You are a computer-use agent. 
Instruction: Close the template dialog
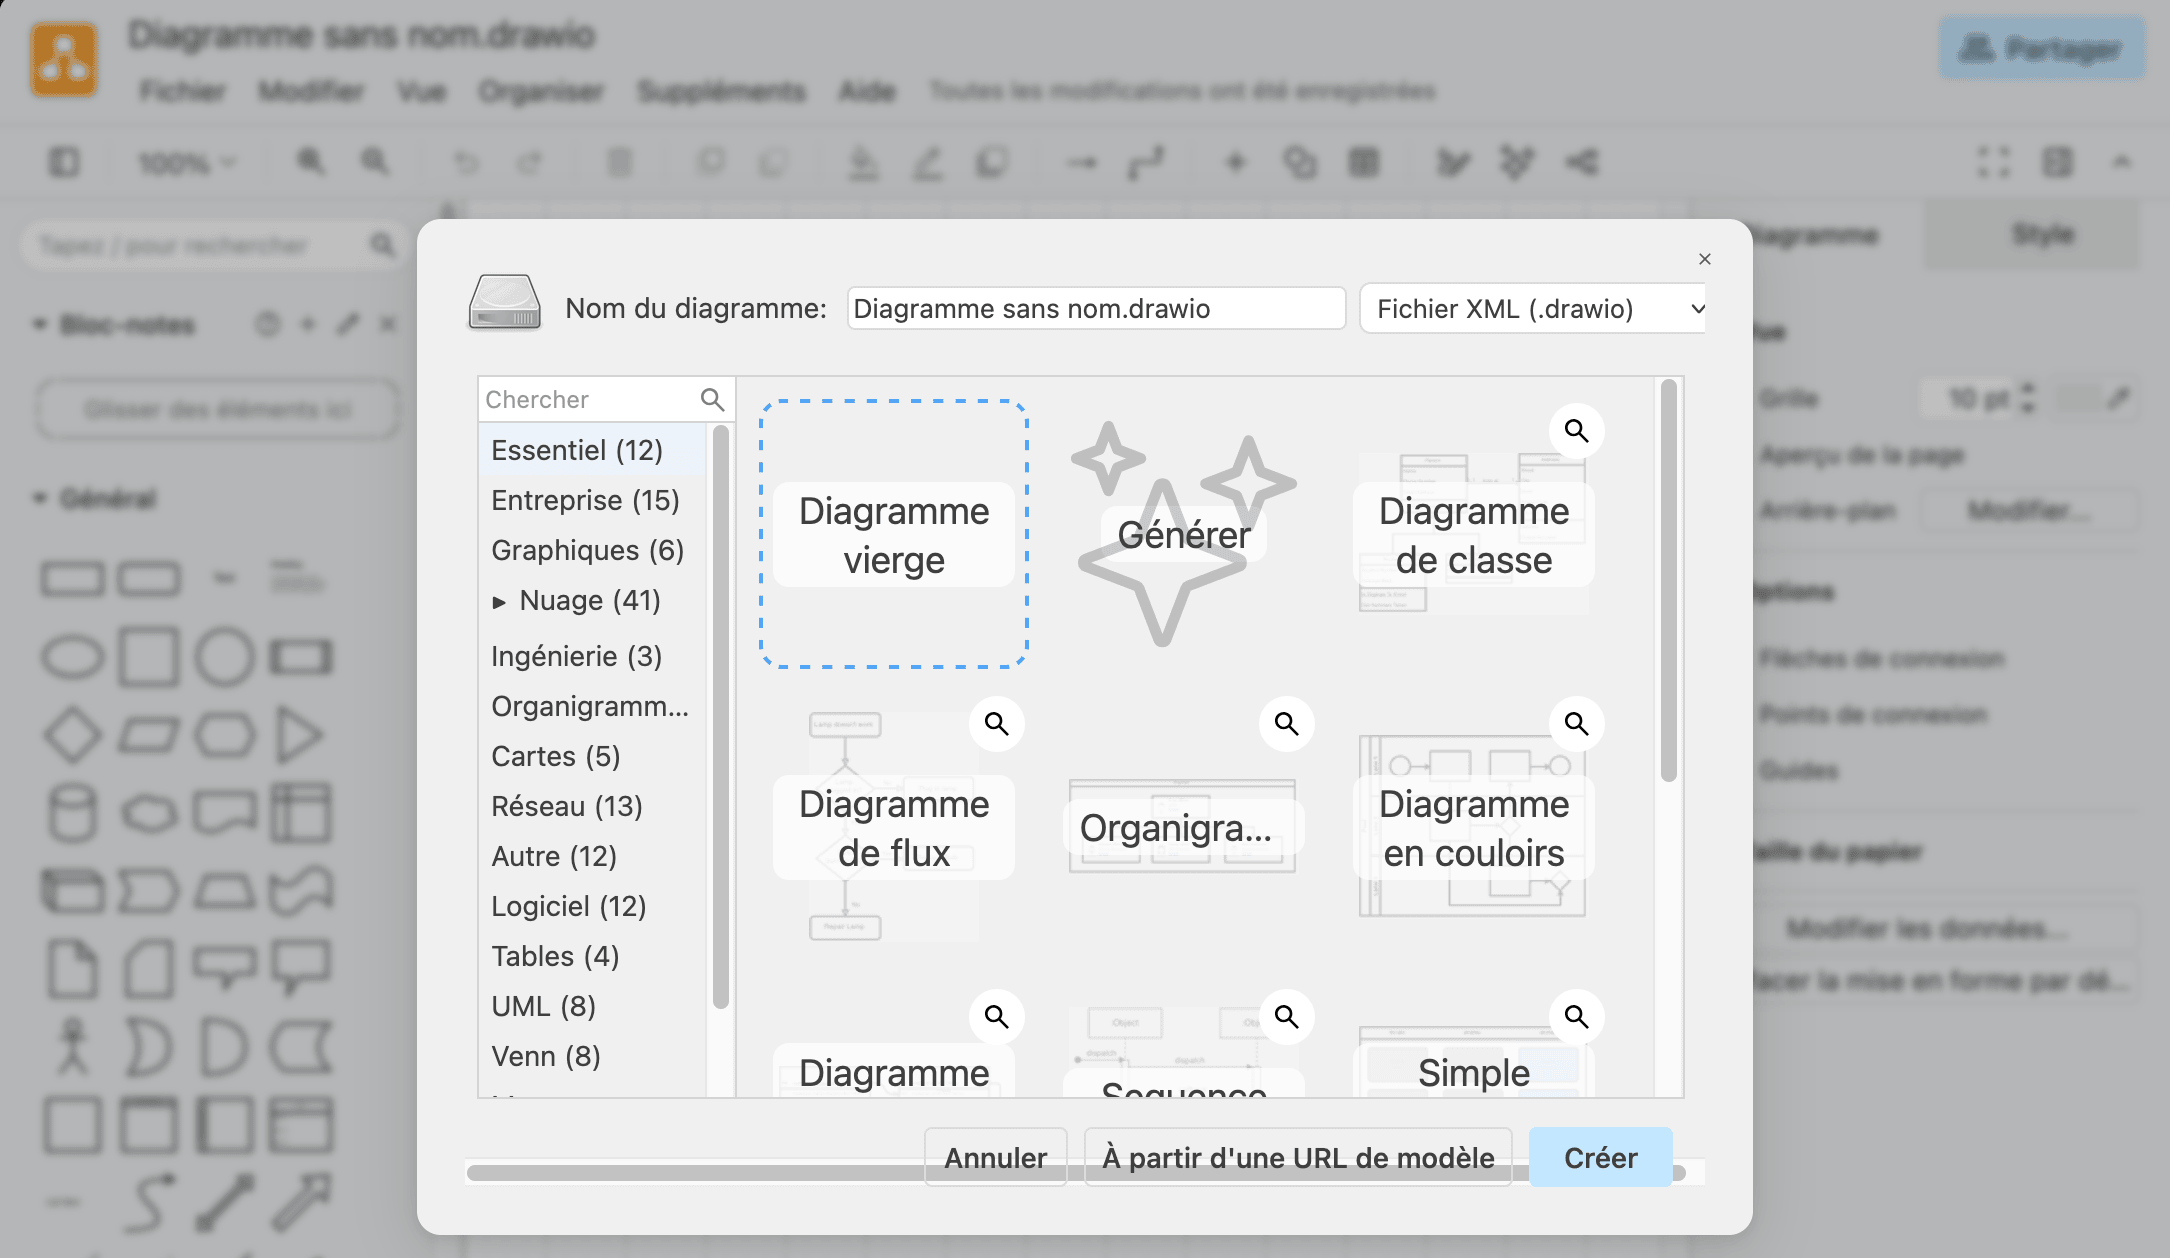pos(1705,259)
